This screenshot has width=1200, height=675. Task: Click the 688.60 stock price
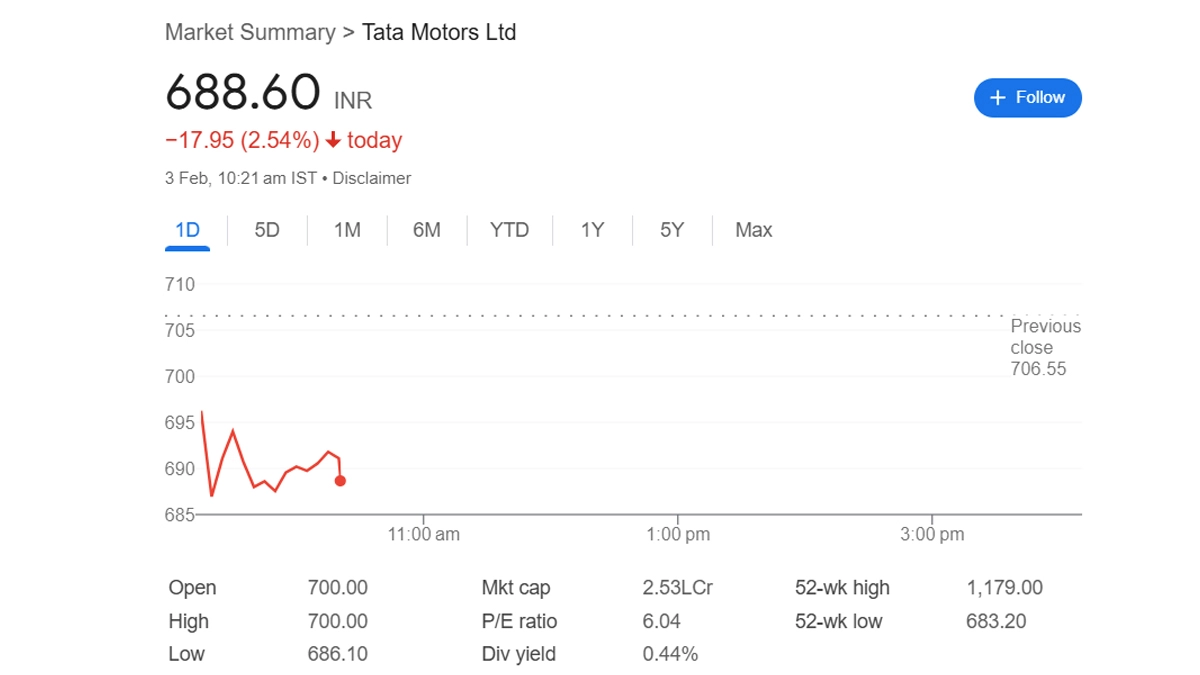242,93
